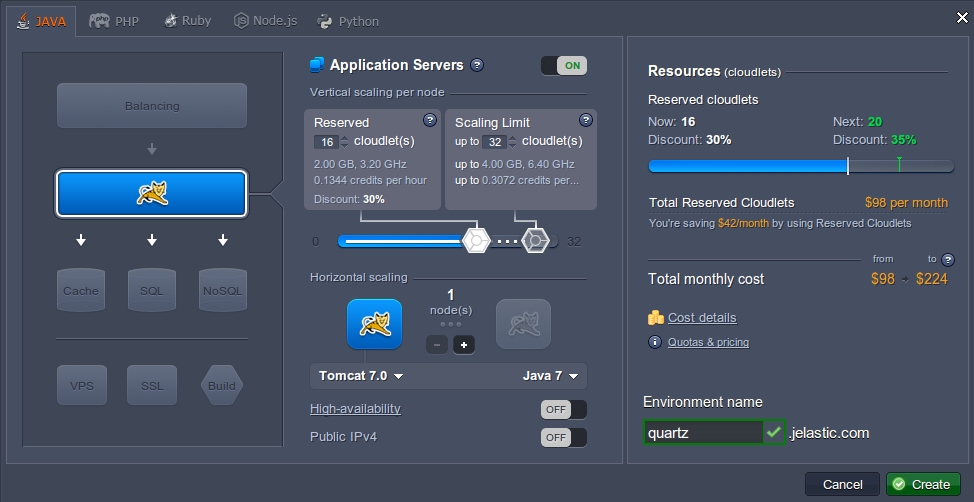Enable the SSL block
Image resolution: width=974 pixels, height=502 pixels.
click(x=152, y=385)
